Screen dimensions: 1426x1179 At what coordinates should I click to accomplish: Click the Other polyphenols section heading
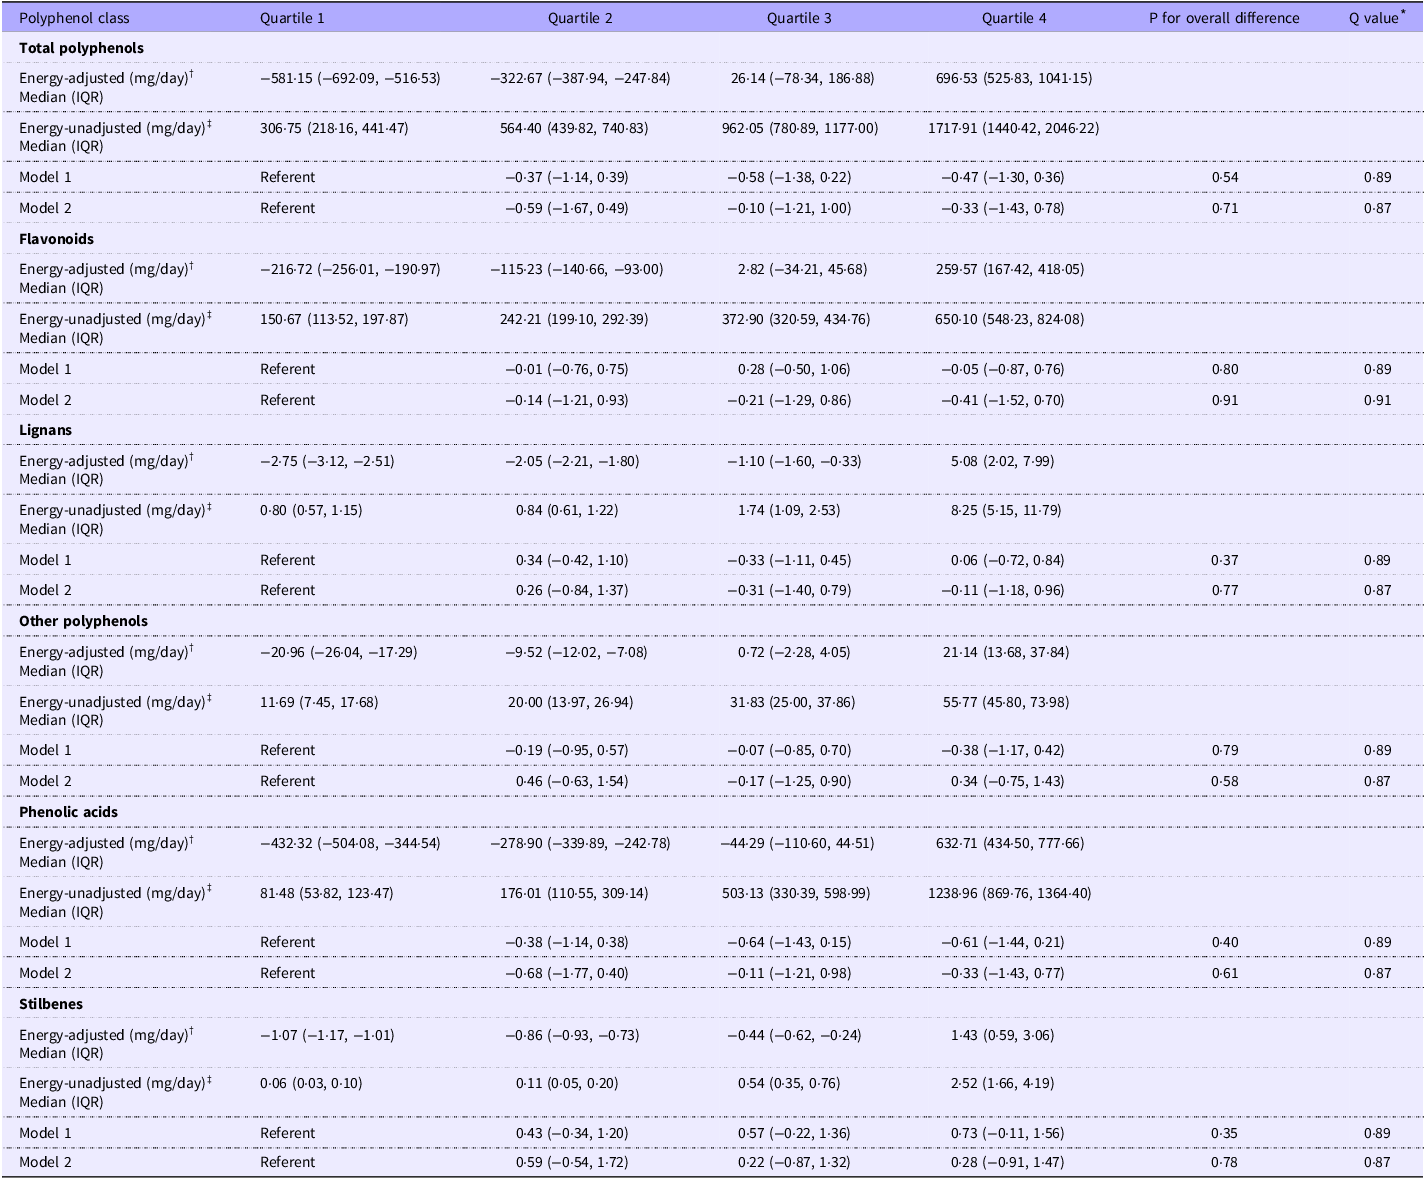click(x=83, y=621)
